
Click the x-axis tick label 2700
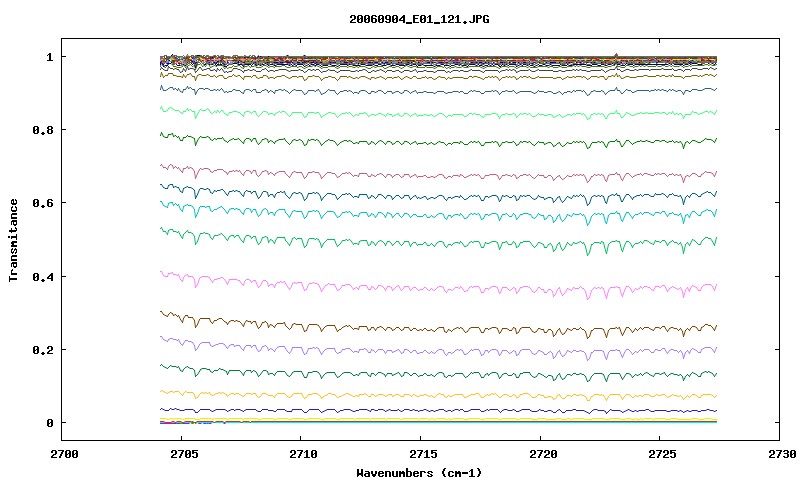[65, 454]
